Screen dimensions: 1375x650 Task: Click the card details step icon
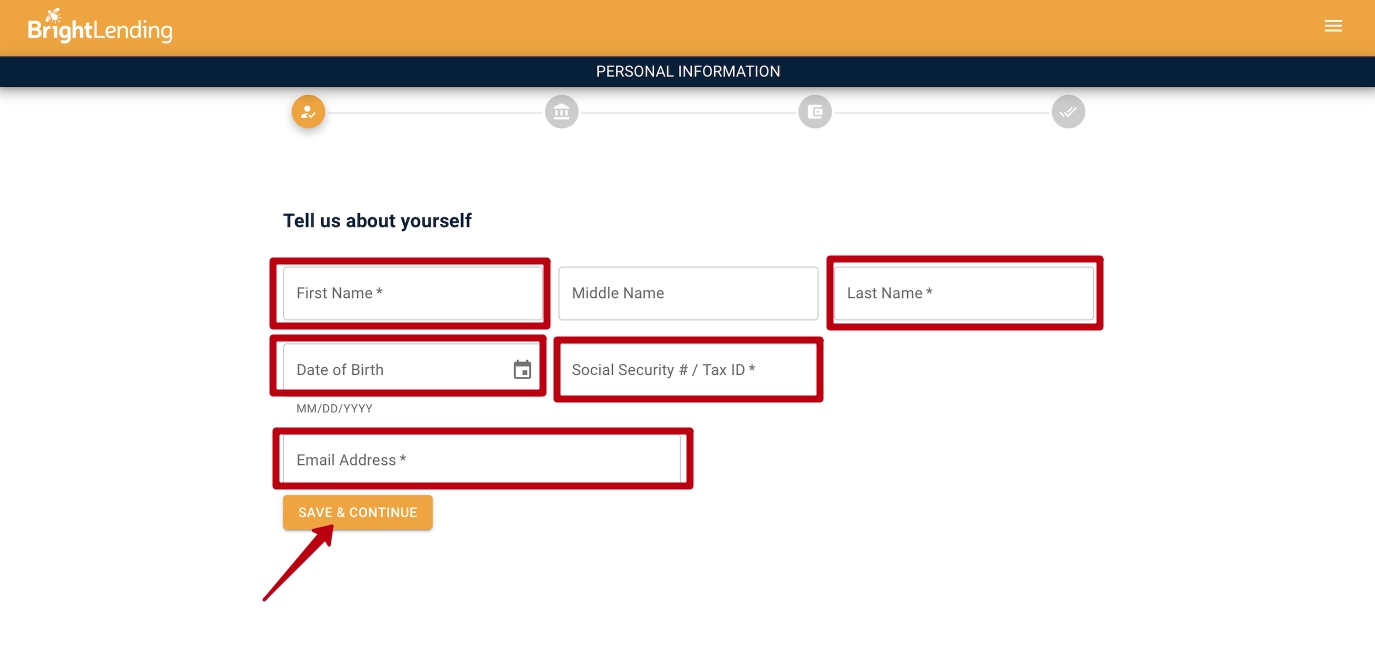click(x=815, y=111)
